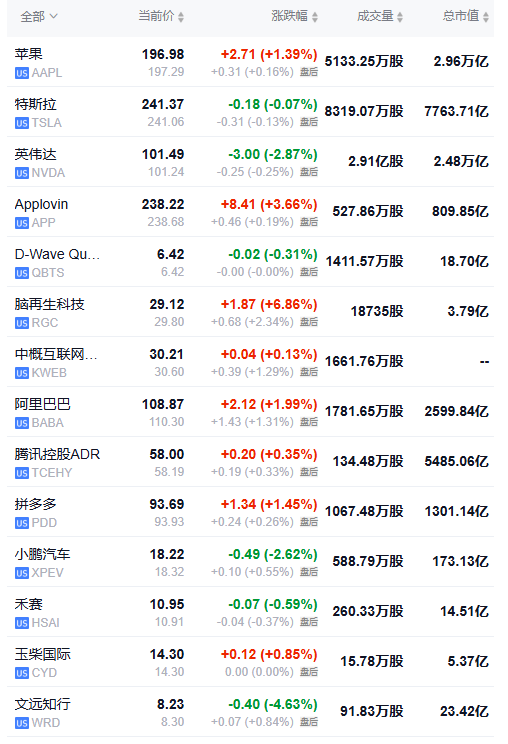
Task: Click the 小鹏汽车 stock name
Action: 43,554
